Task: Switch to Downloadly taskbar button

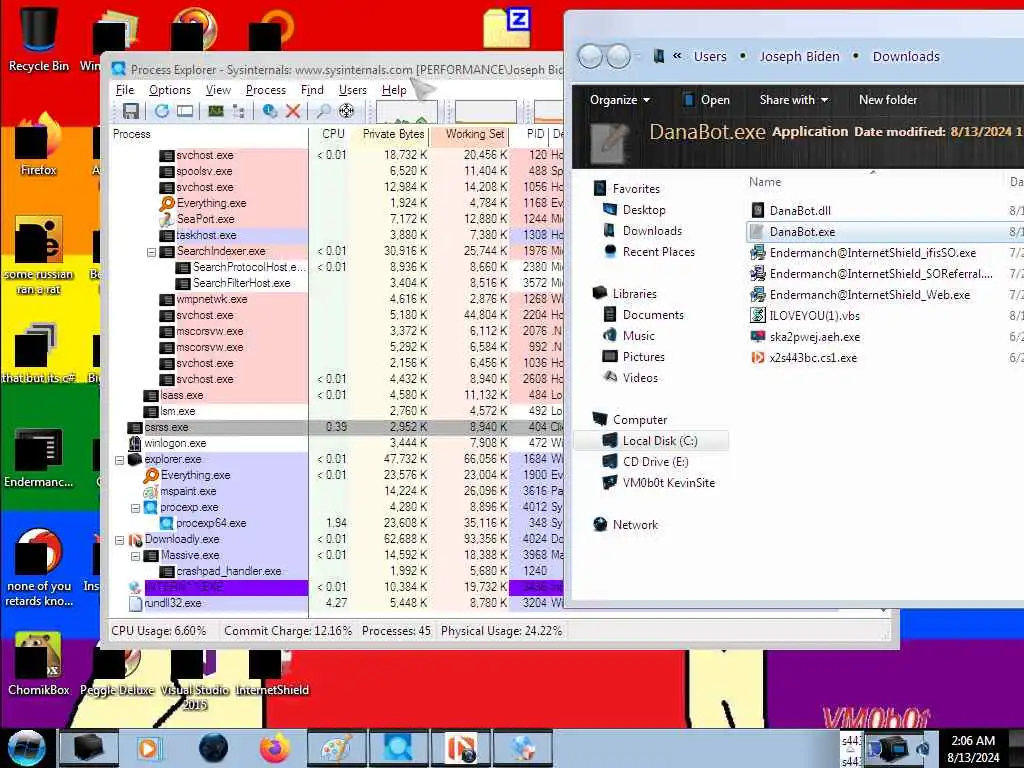Action: (x=462, y=748)
